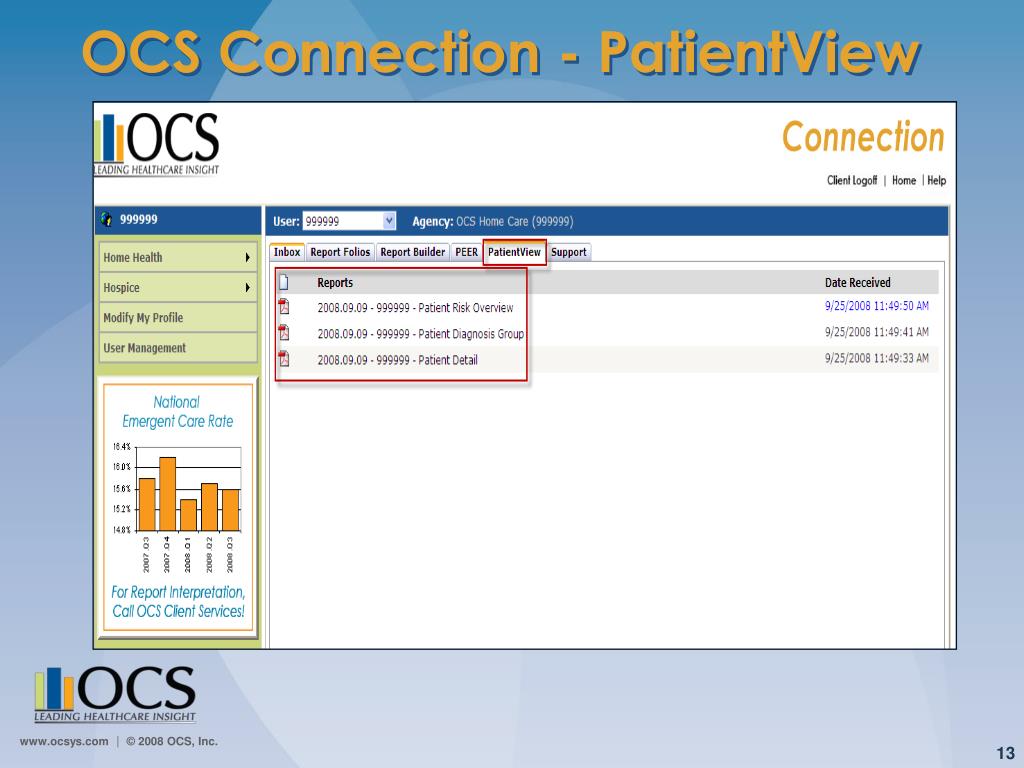Viewport: 1024px width, 768px height.
Task: Click the 999999 sidebar header text
Action: [138, 219]
